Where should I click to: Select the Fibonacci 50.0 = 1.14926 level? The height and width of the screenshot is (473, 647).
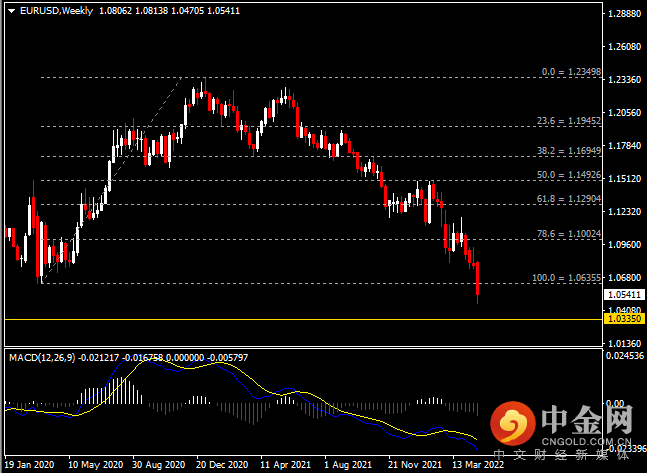point(569,175)
